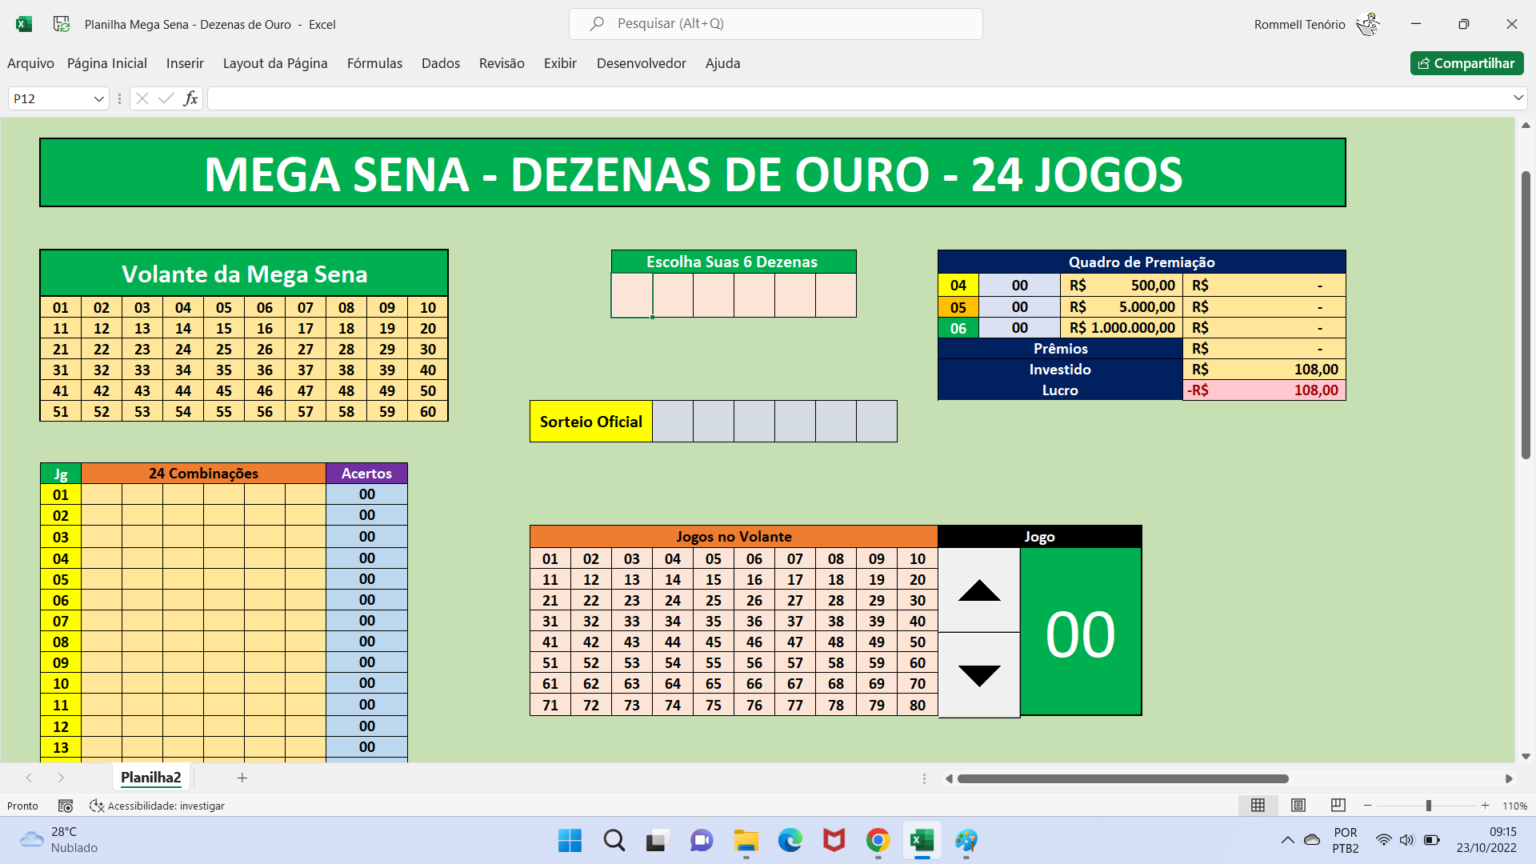
Task: Open the Layout da Página tab
Action: point(275,63)
